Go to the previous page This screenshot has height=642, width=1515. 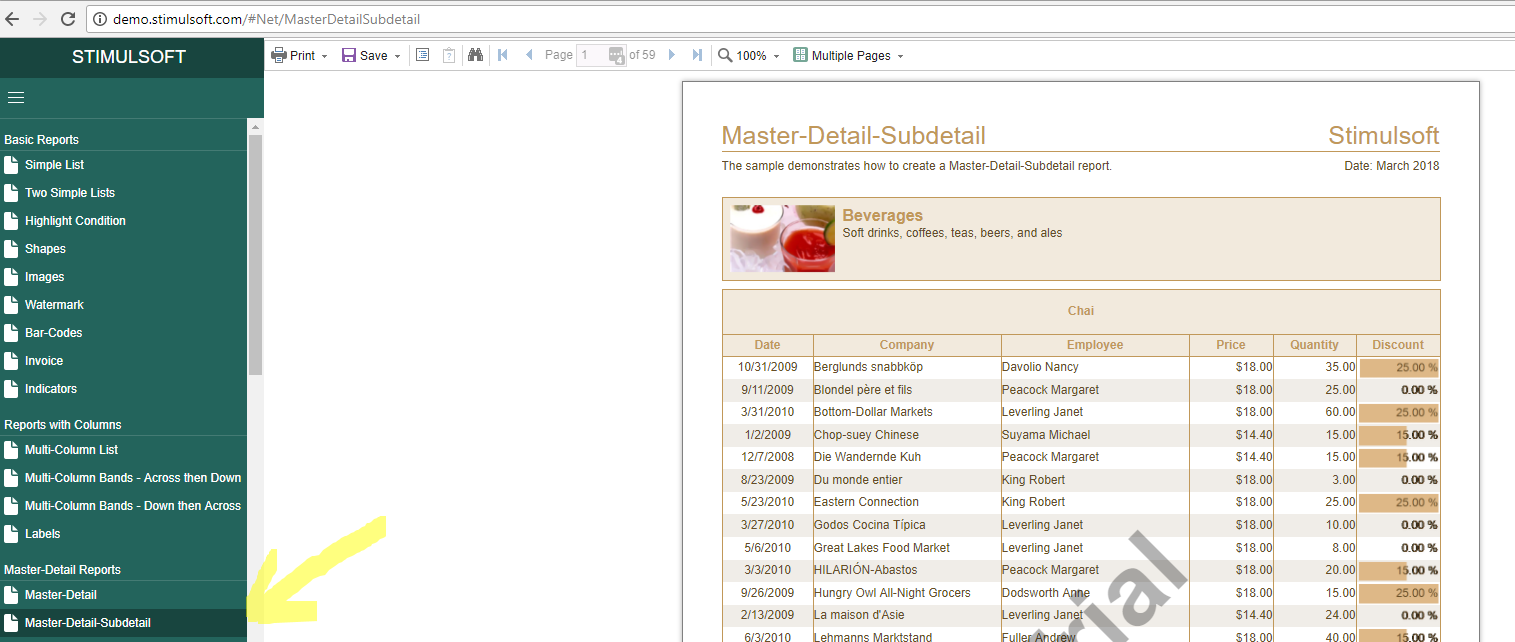click(529, 56)
